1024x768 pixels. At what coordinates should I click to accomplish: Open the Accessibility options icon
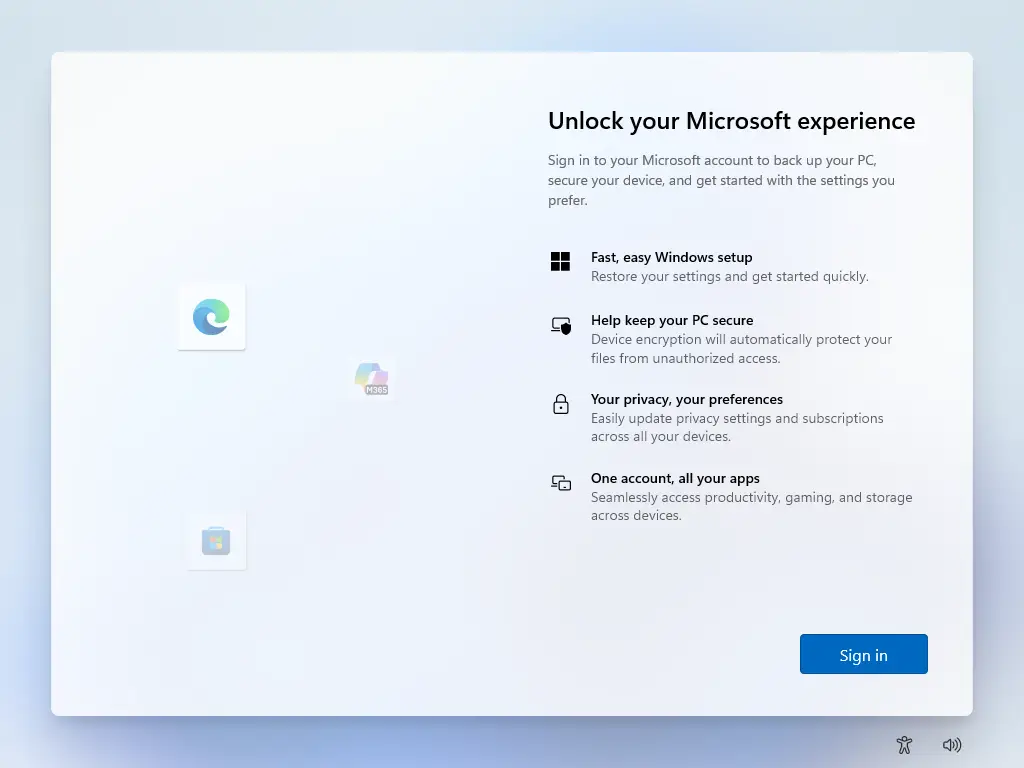tap(904, 744)
